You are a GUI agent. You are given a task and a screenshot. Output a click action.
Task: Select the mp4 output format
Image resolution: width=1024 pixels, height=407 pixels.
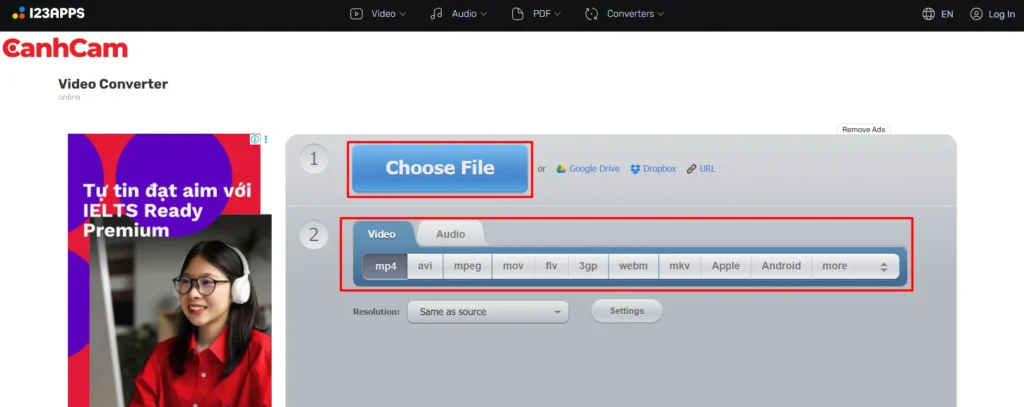click(385, 266)
